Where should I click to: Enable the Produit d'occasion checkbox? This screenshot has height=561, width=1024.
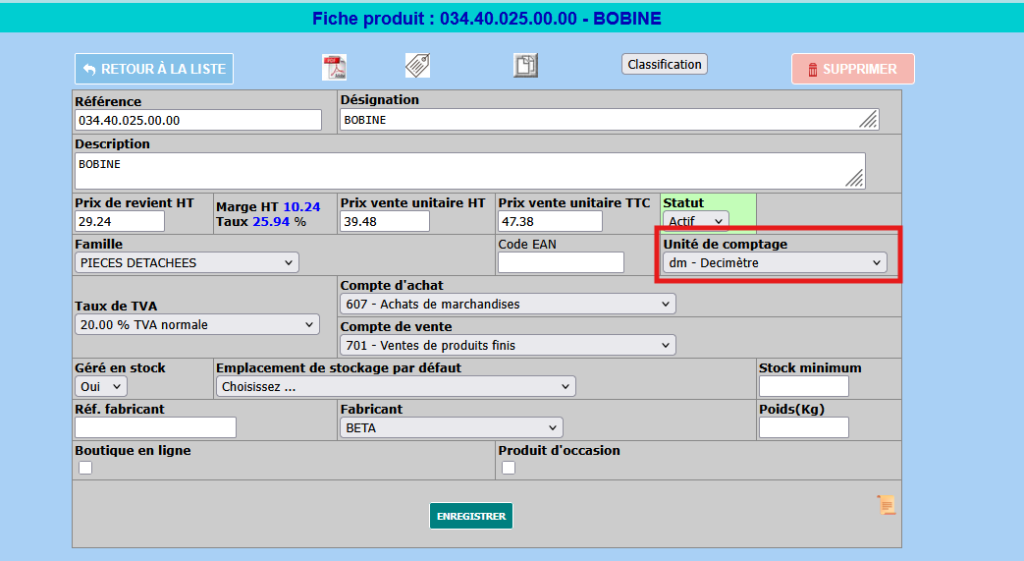coord(509,468)
